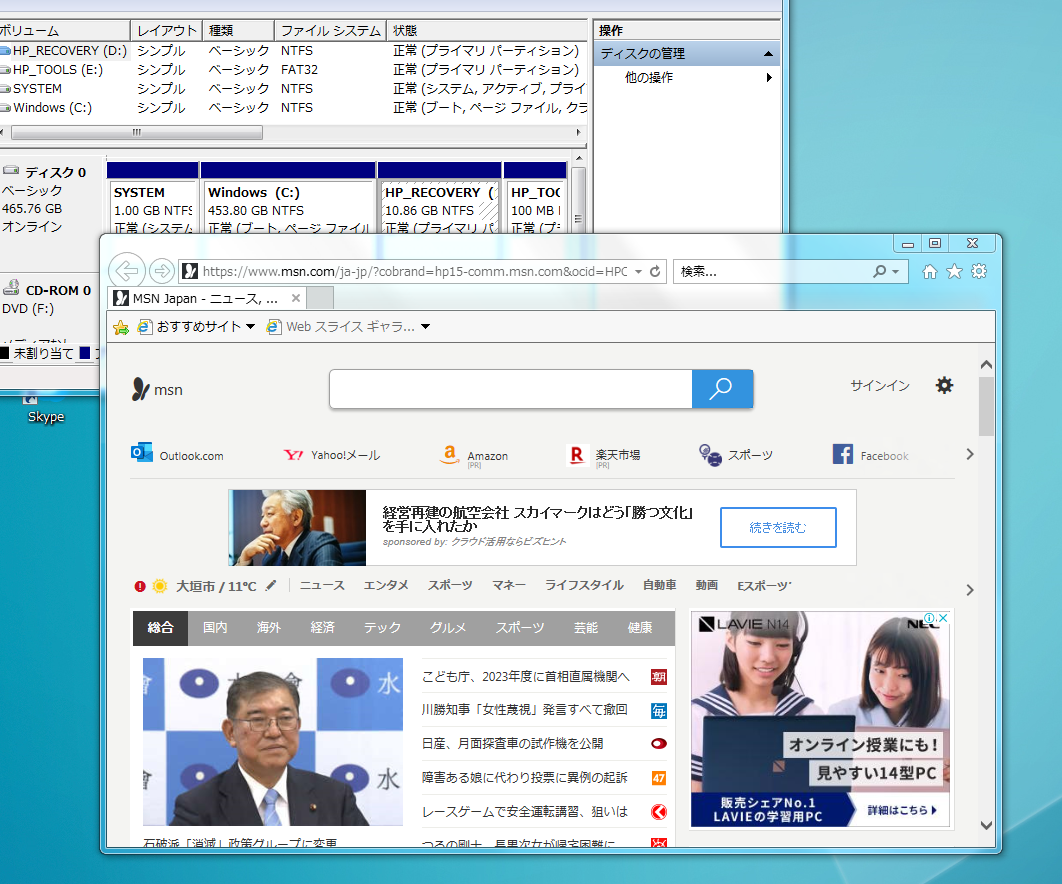Viewport: 1062px width, 884px height.
Task: Click サインイン link
Action: pos(880,385)
